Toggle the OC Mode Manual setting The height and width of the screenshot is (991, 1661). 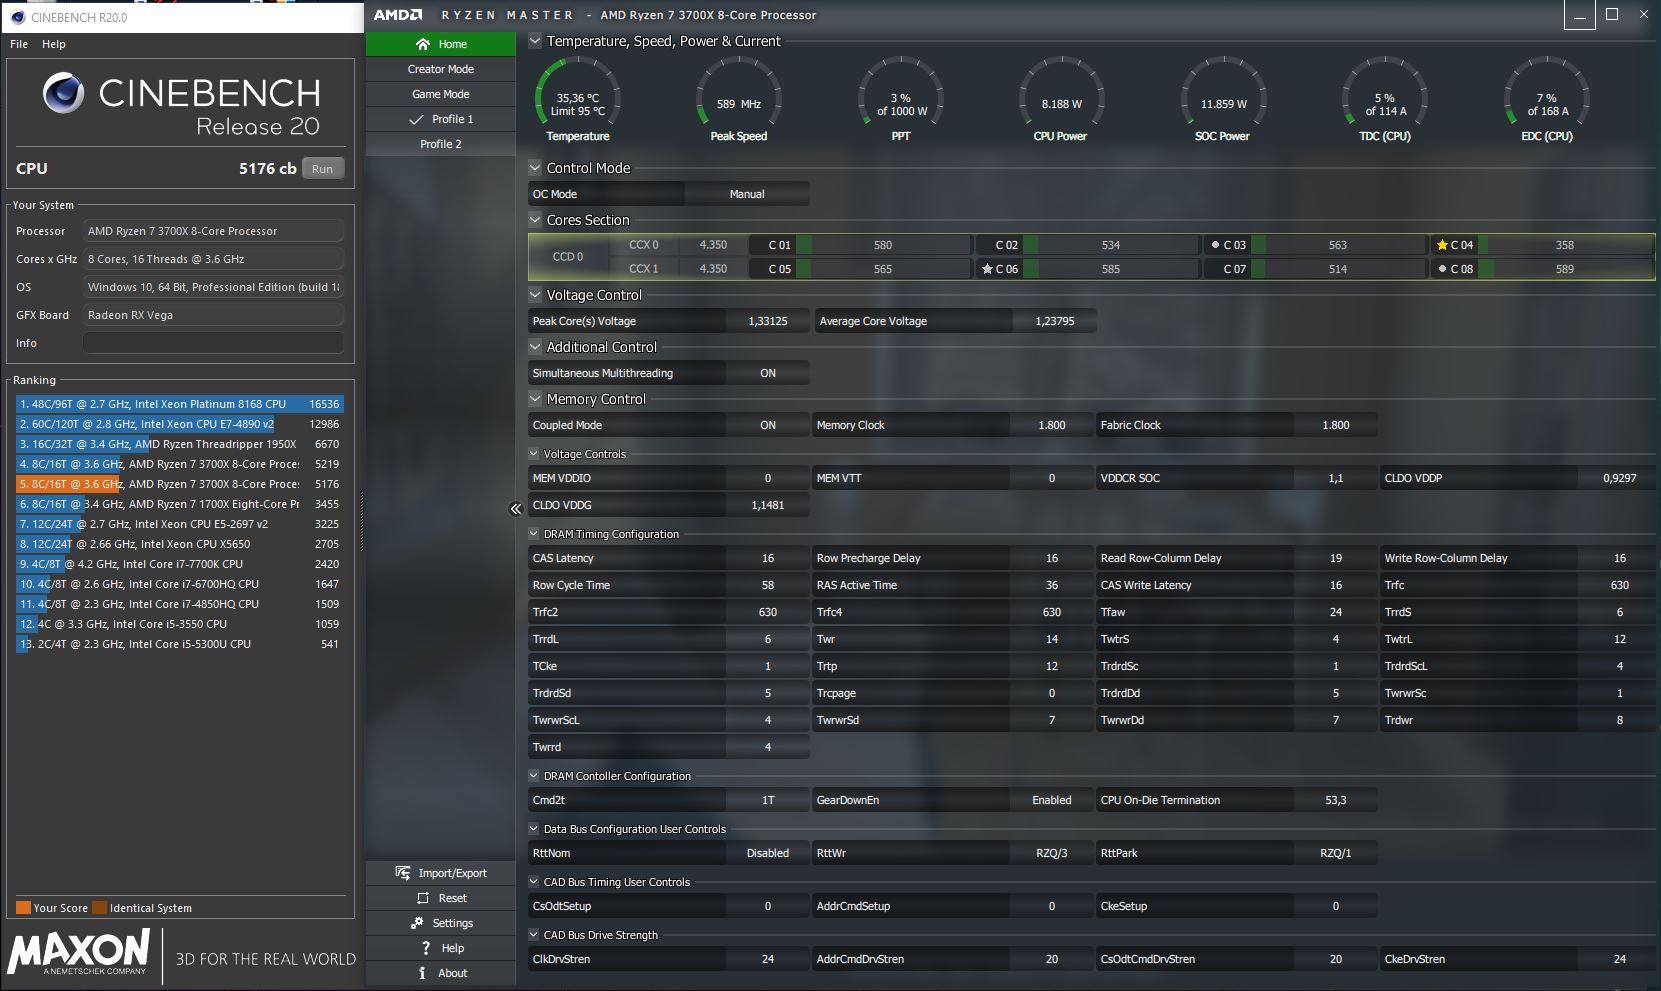pos(747,194)
